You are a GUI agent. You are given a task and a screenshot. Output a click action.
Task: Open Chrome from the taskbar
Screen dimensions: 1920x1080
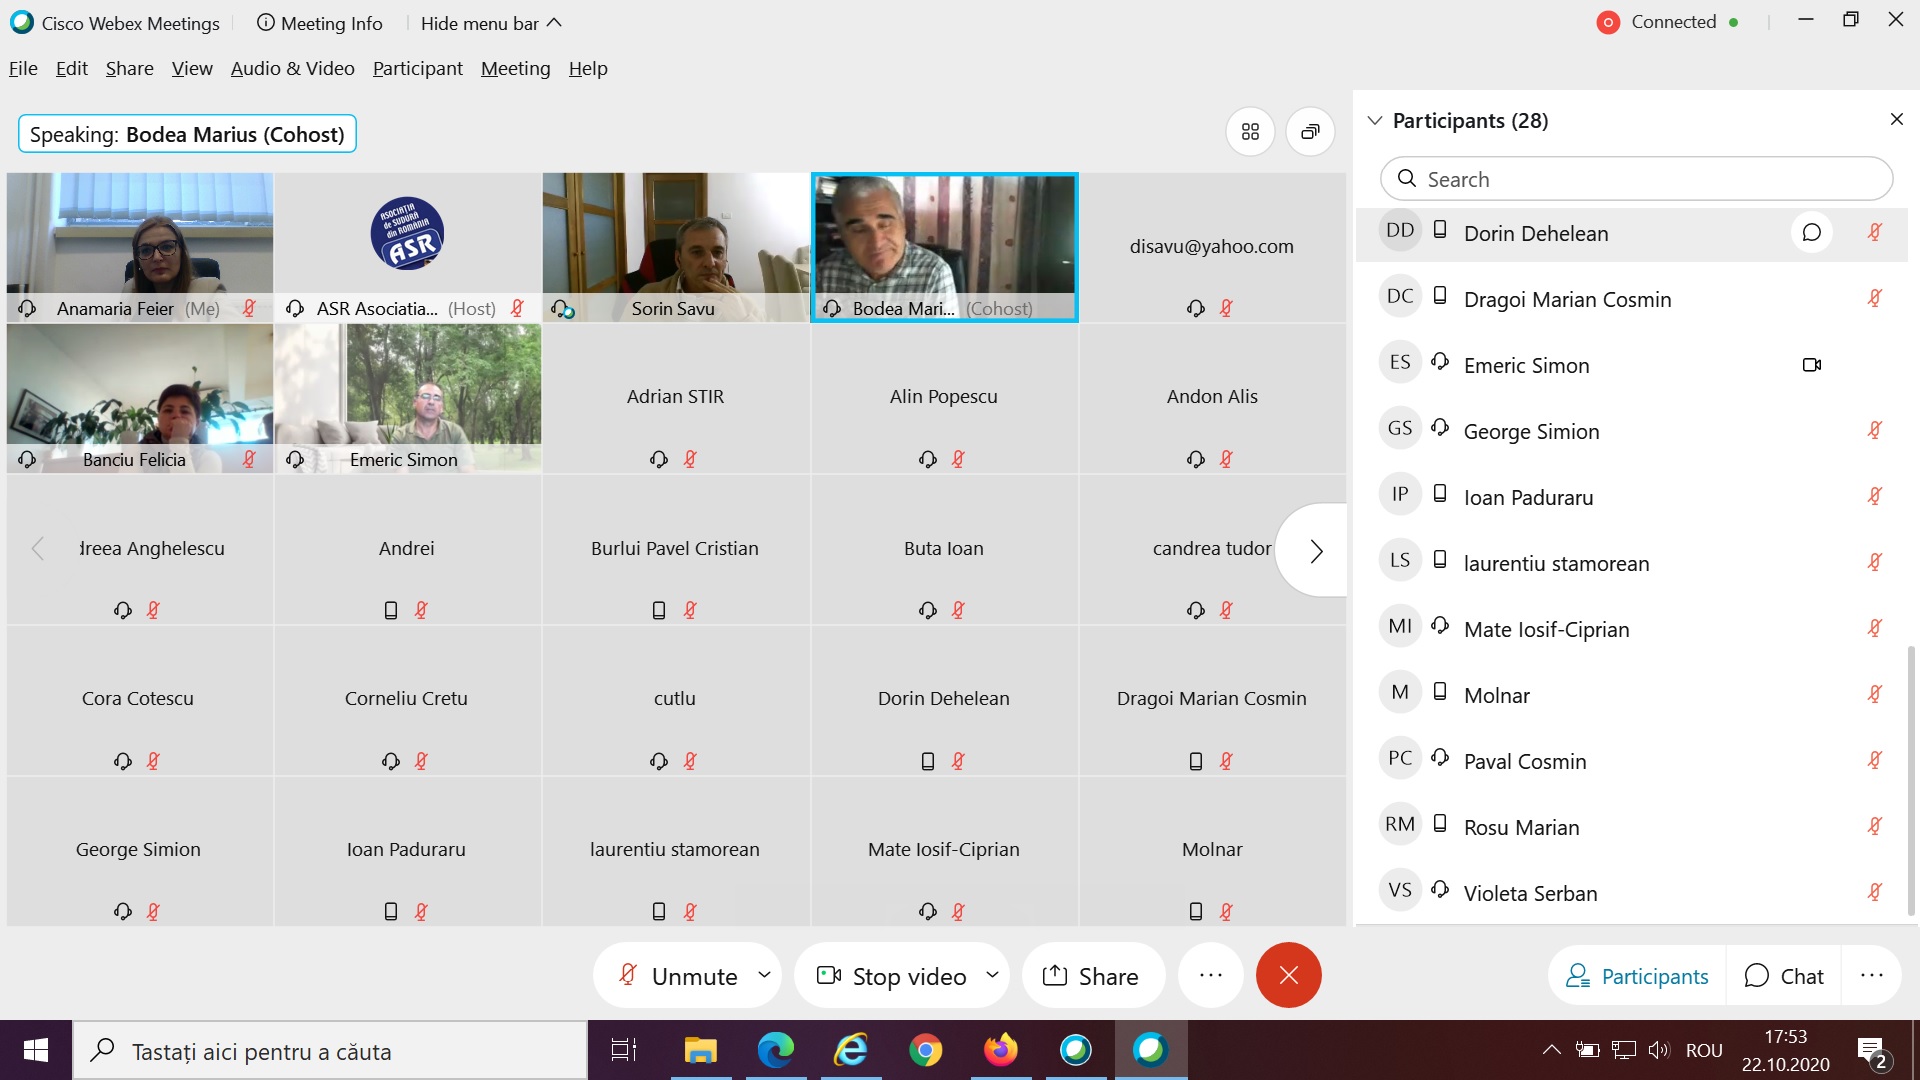coord(925,1051)
